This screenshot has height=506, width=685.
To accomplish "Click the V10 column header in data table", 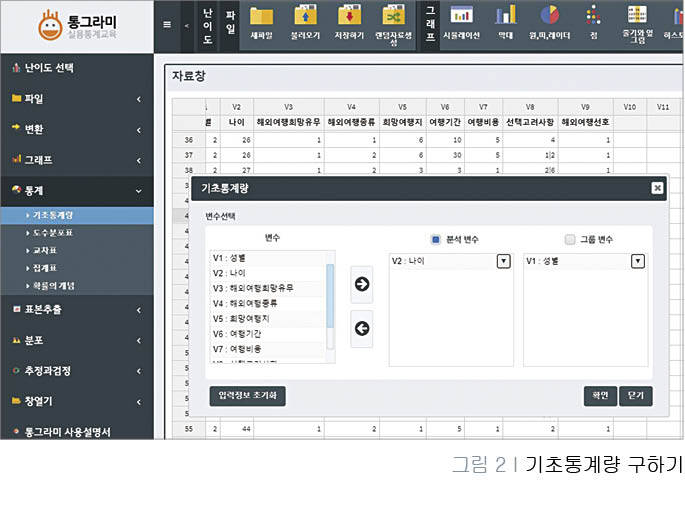I will click(x=630, y=107).
